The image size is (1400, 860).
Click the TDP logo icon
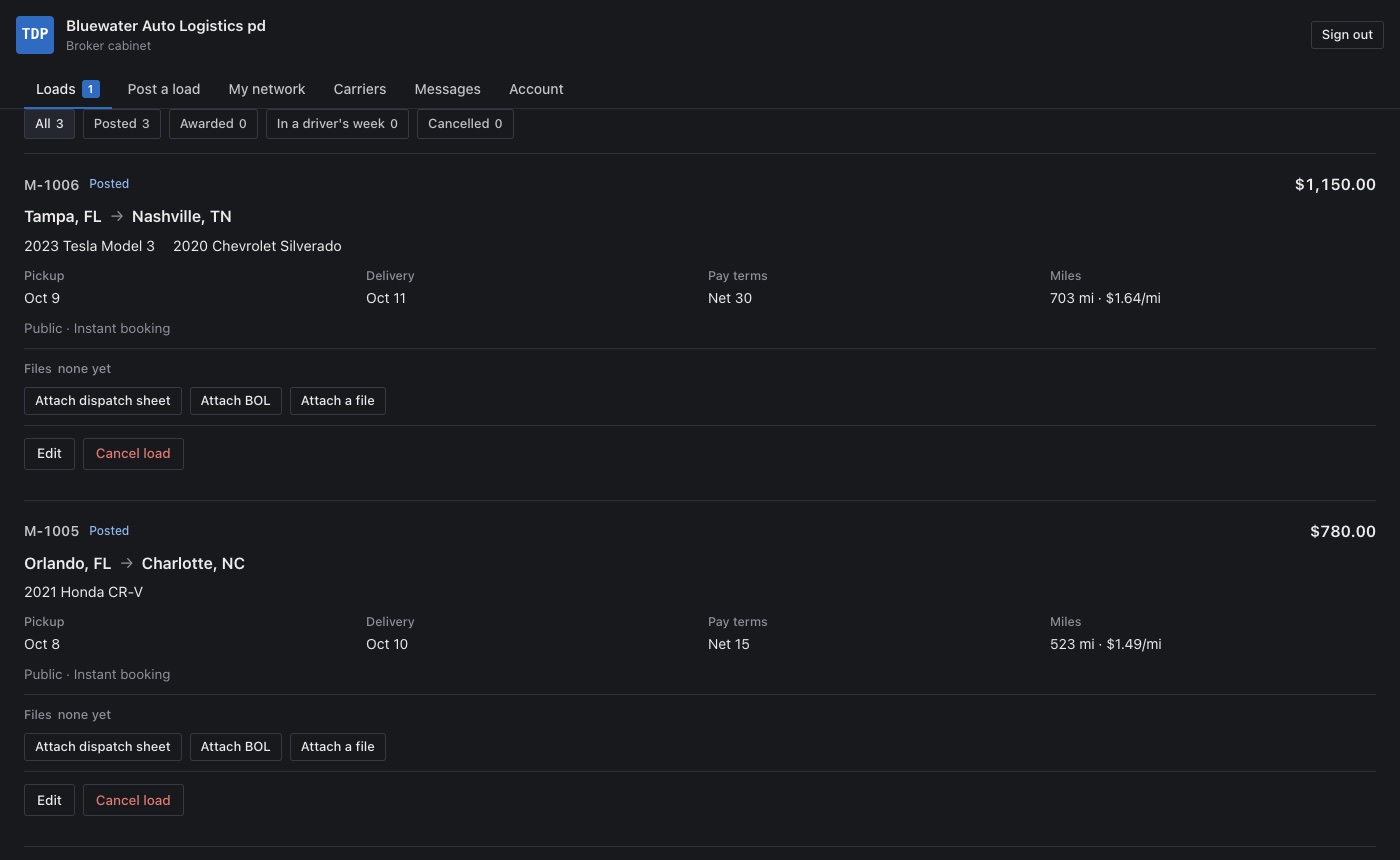coord(35,34)
